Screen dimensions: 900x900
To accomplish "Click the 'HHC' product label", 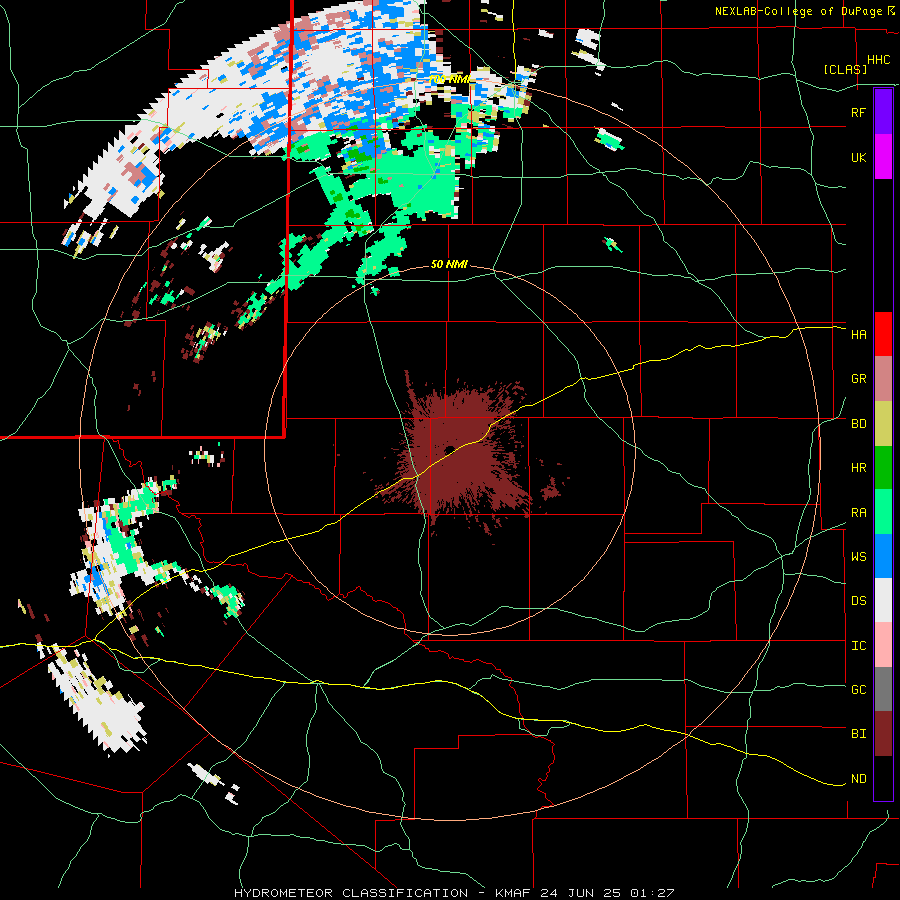I will click(878, 60).
